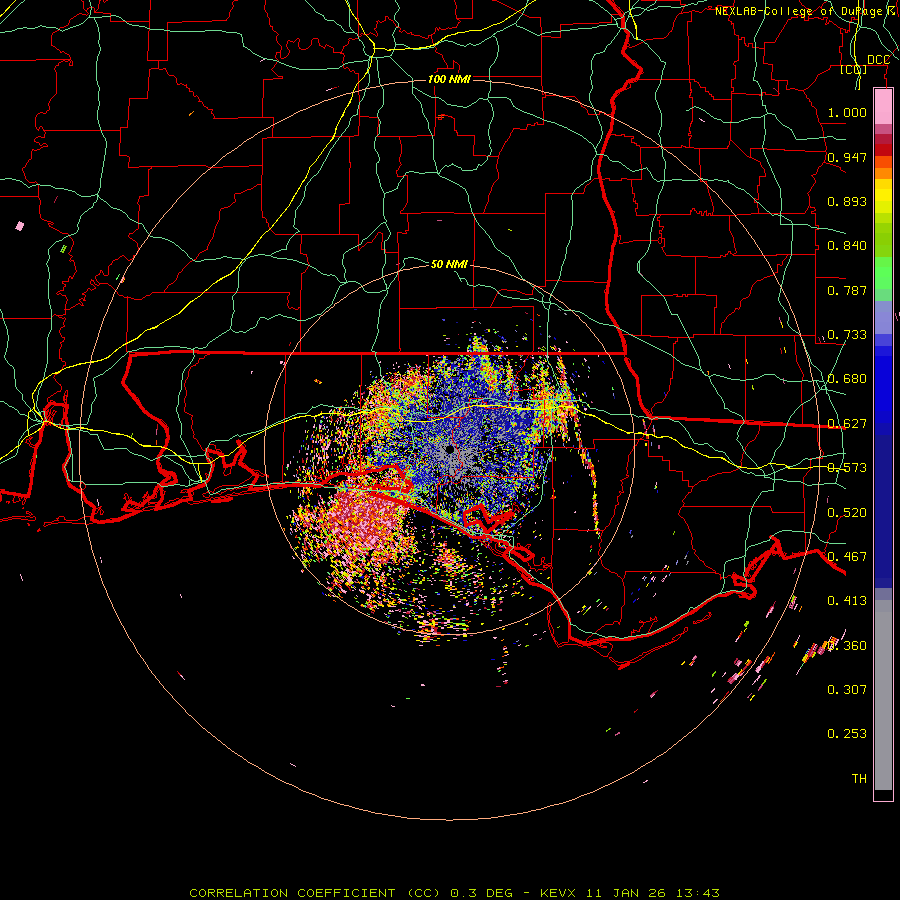Select the 0.360 color scale value
This screenshot has width=900, height=900.
coord(847,646)
